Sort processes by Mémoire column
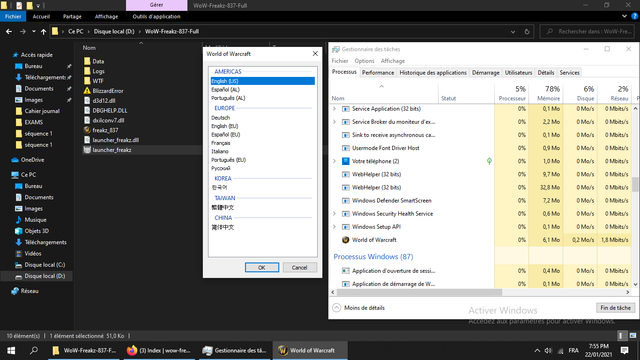 pos(546,93)
